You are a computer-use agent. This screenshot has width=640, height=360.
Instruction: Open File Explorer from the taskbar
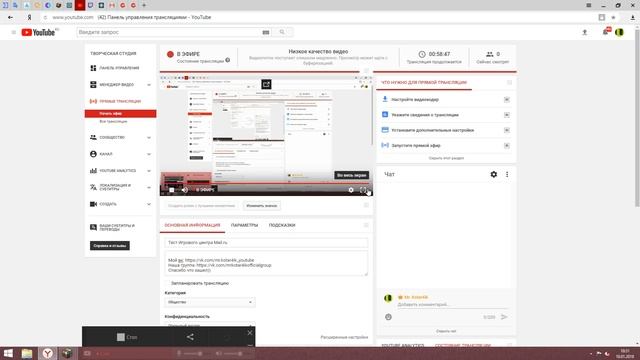(x=27, y=353)
